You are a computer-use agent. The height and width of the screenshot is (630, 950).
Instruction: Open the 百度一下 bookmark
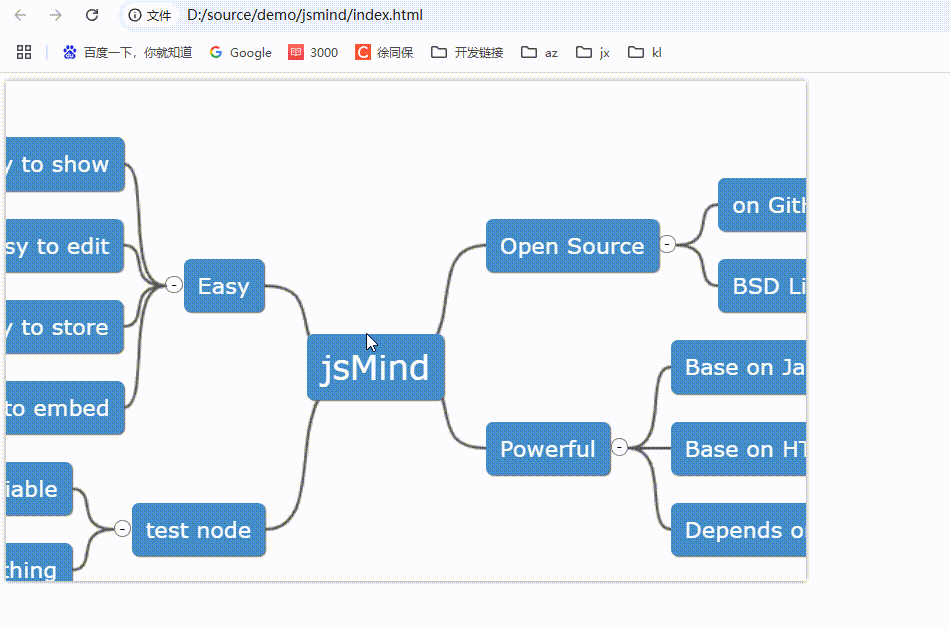[x=127, y=53]
